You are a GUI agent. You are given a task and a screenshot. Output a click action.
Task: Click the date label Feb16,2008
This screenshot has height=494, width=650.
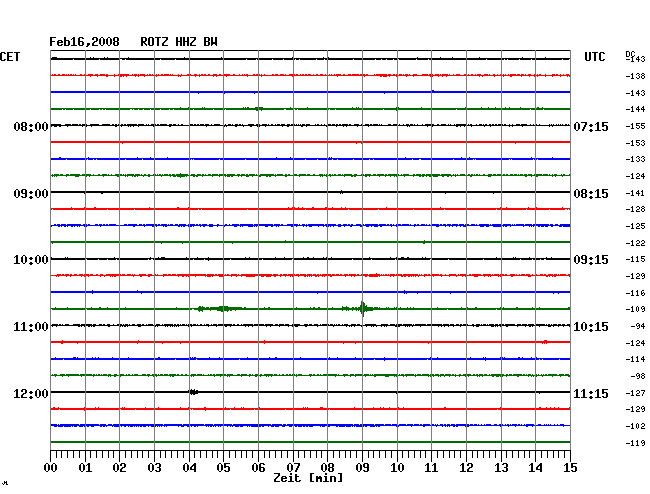84,42
